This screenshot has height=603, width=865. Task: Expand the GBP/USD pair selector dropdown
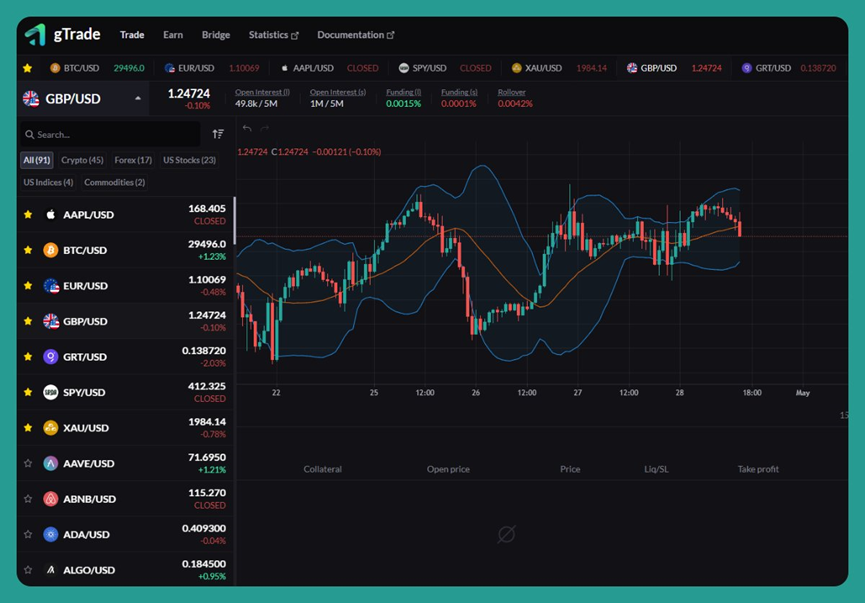[138, 99]
